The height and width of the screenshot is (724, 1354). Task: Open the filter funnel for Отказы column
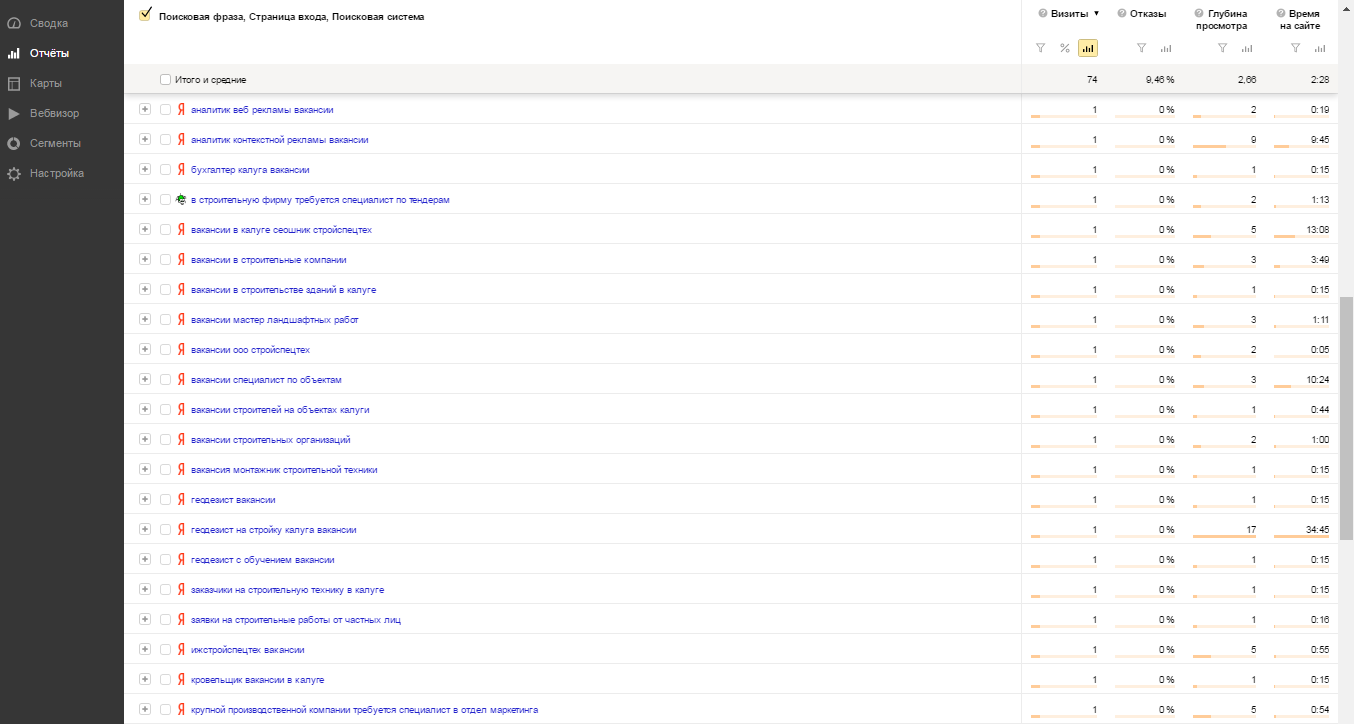click(1141, 48)
